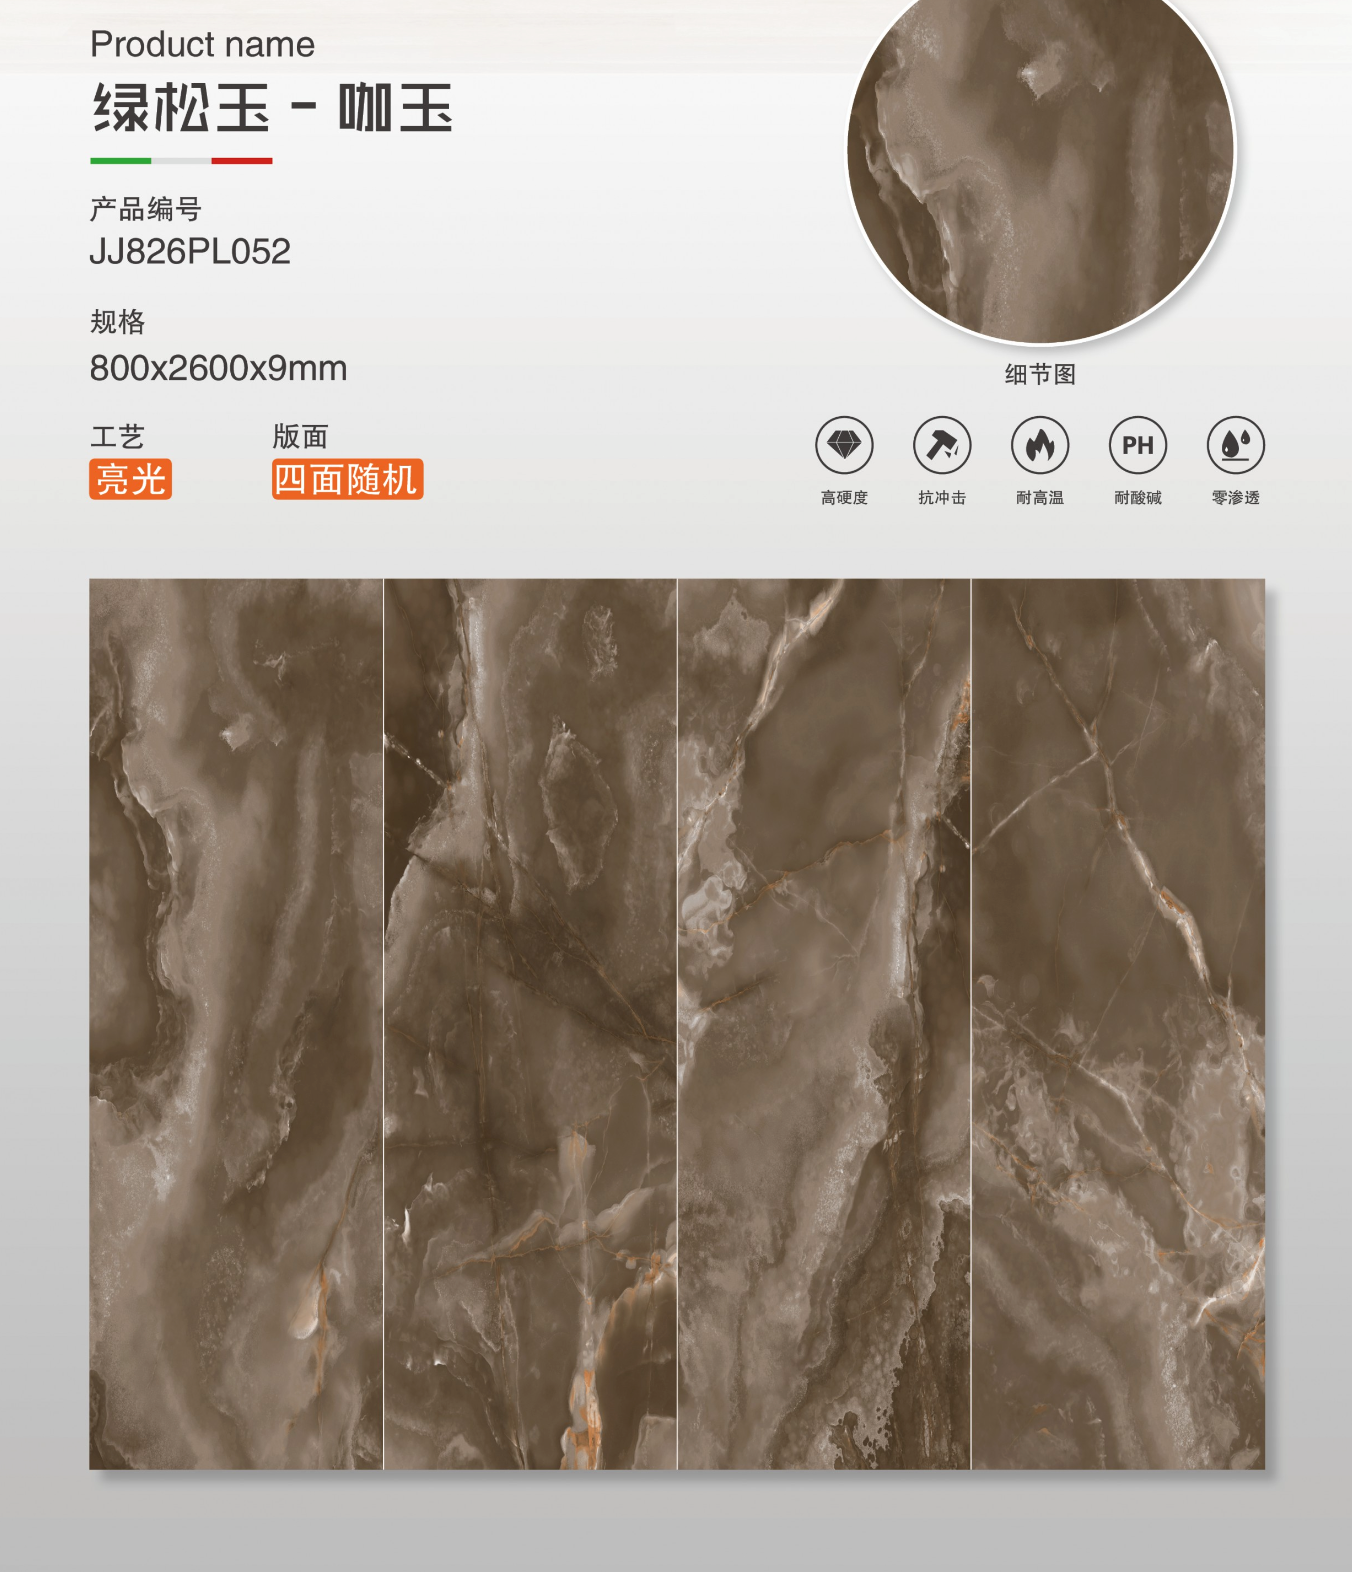1352x1572 pixels.
Task: Select the orange 亮光 finish tag
Action: click(x=130, y=479)
